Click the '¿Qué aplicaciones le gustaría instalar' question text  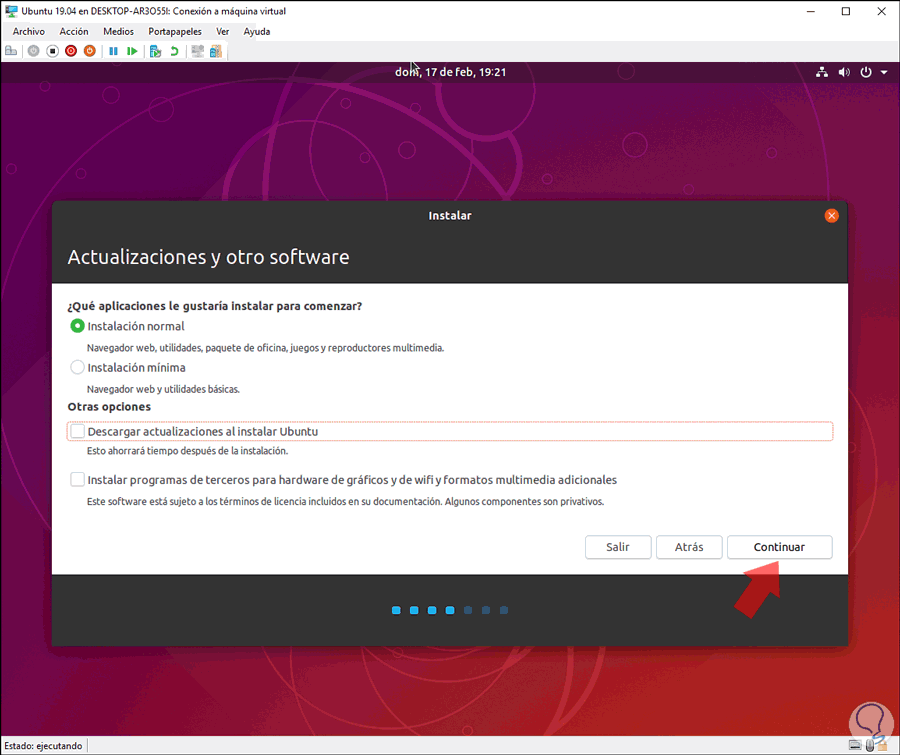(x=215, y=306)
